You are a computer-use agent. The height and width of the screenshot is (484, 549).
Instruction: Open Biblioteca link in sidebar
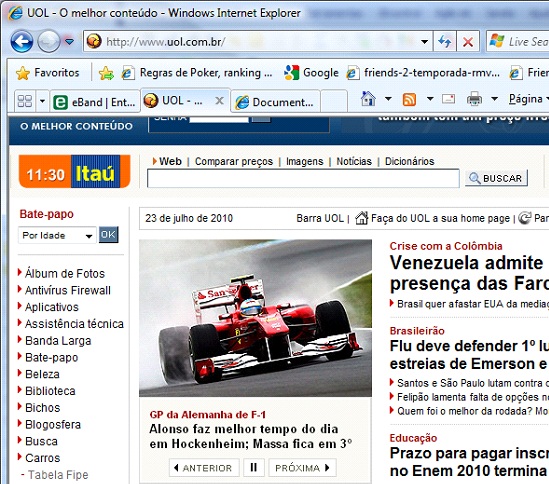point(50,391)
